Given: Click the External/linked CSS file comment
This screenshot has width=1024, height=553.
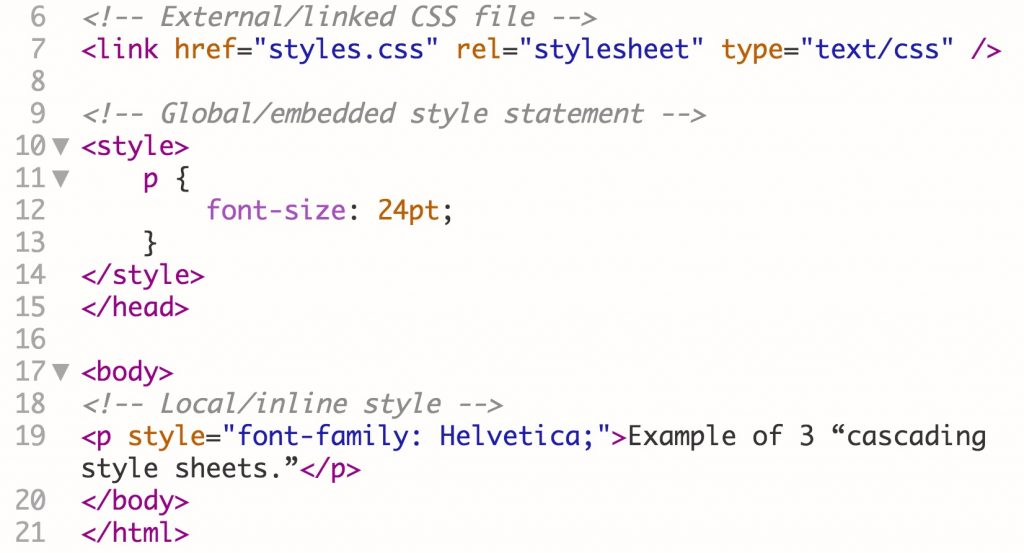Looking at the screenshot, I should (x=339, y=17).
